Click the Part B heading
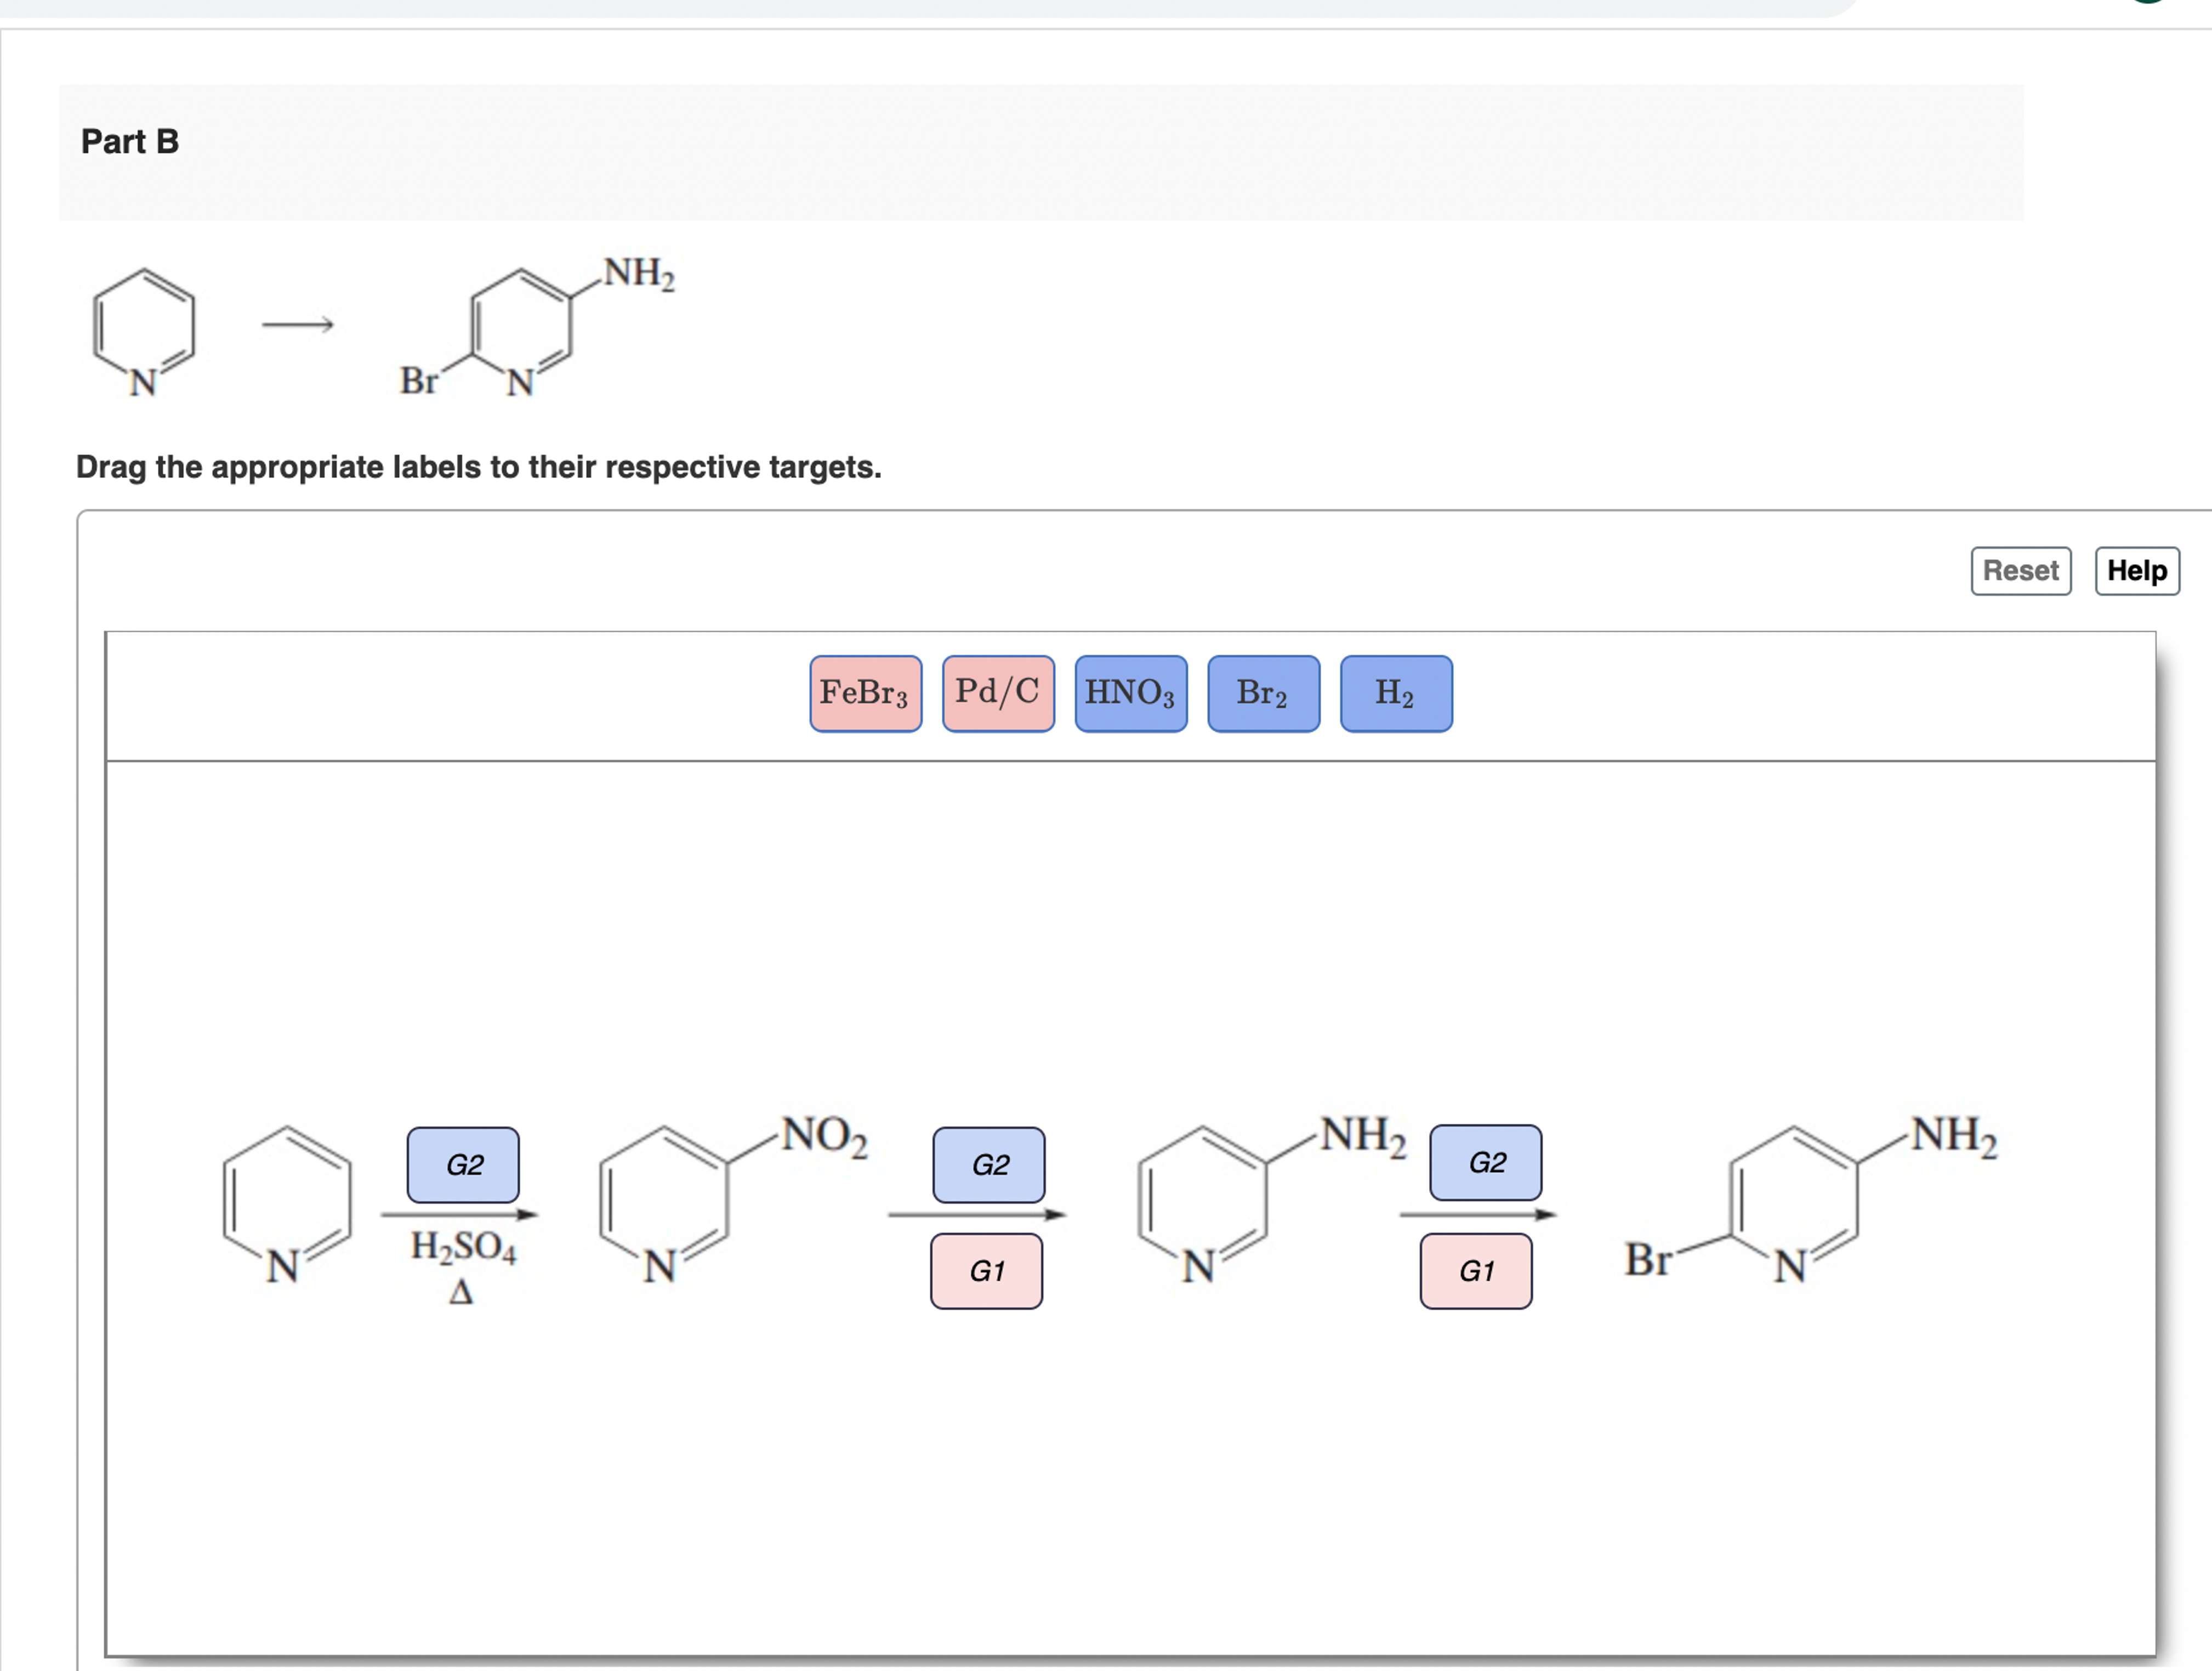The image size is (2212, 1671). coord(130,141)
